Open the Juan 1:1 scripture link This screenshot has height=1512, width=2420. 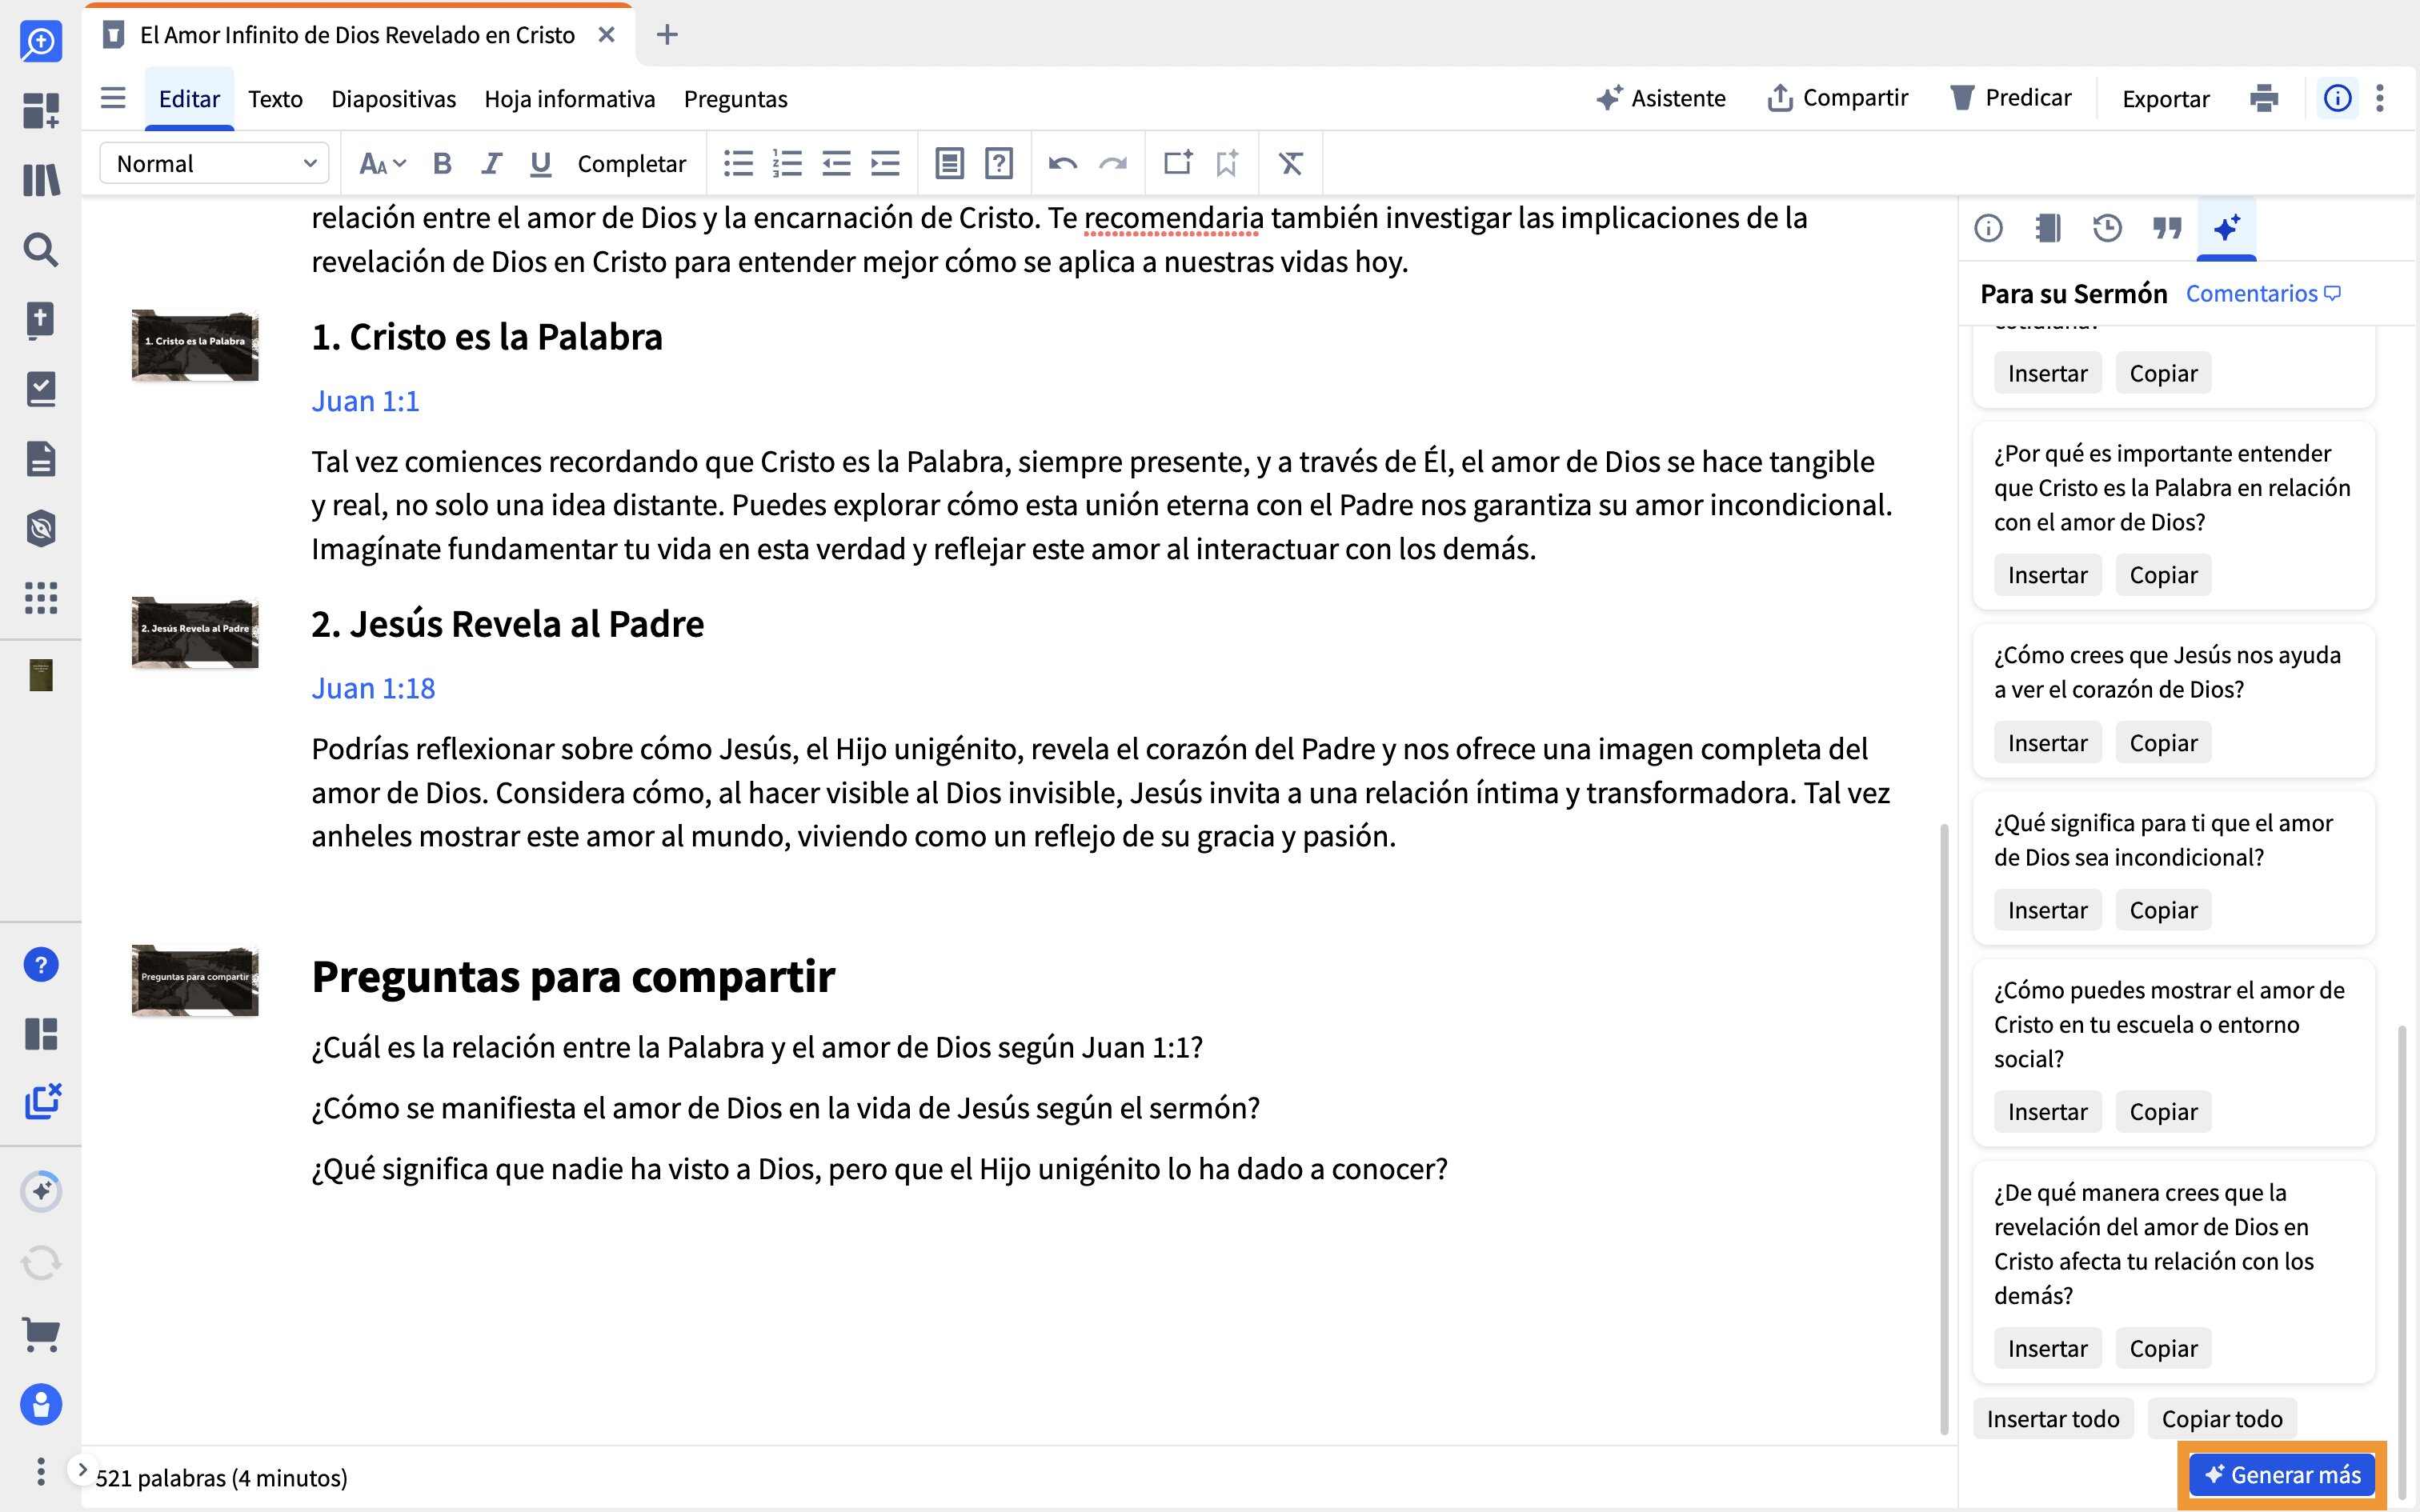[x=365, y=401]
